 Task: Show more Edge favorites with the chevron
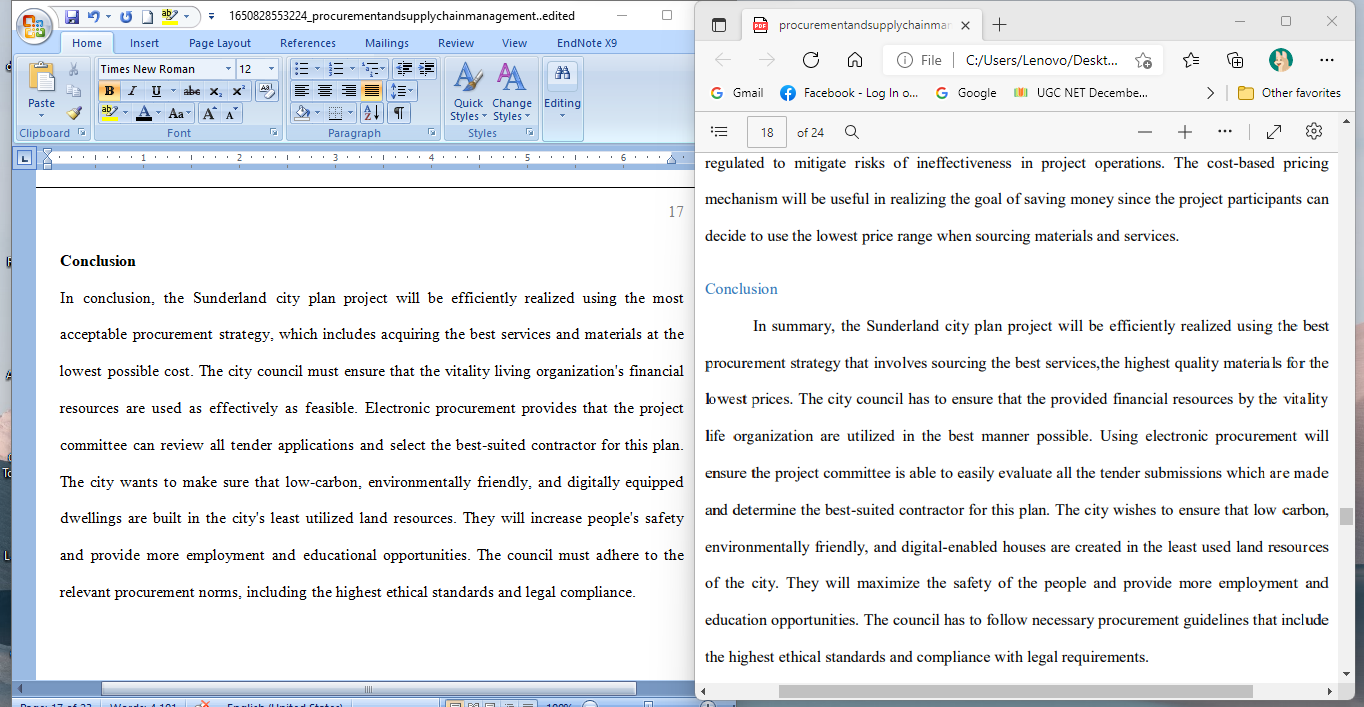[1211, 93]
